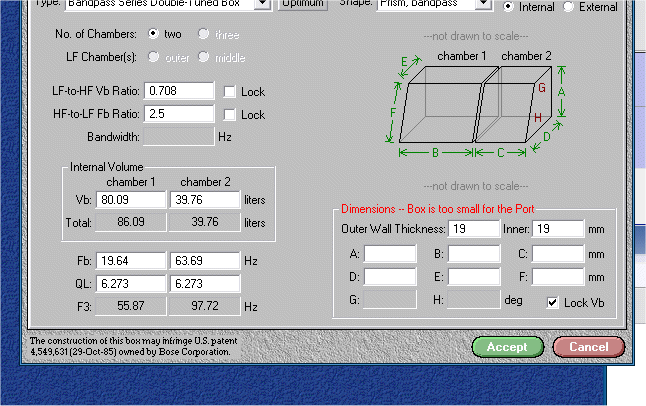
Task: Click the Cancel button
Action: pos(589,347)
